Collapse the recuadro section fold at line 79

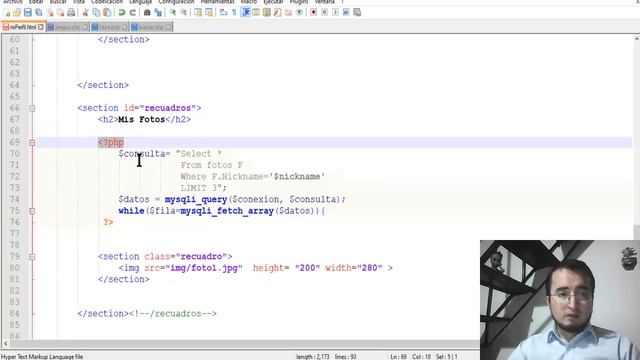(32, 257)
